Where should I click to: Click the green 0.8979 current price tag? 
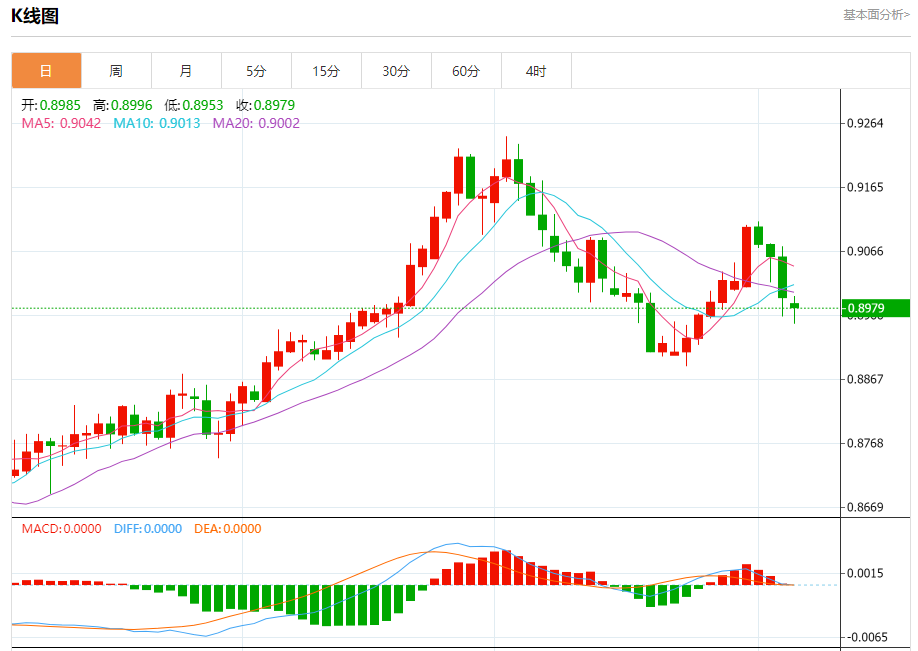tap(875, 308)
